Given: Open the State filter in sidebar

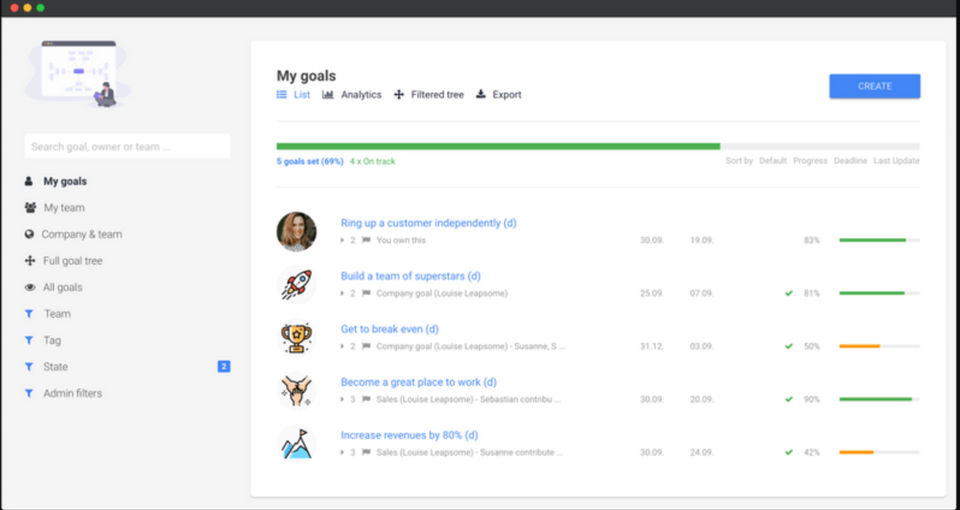Looking at the screenshot, I should [x=55, y=367].
